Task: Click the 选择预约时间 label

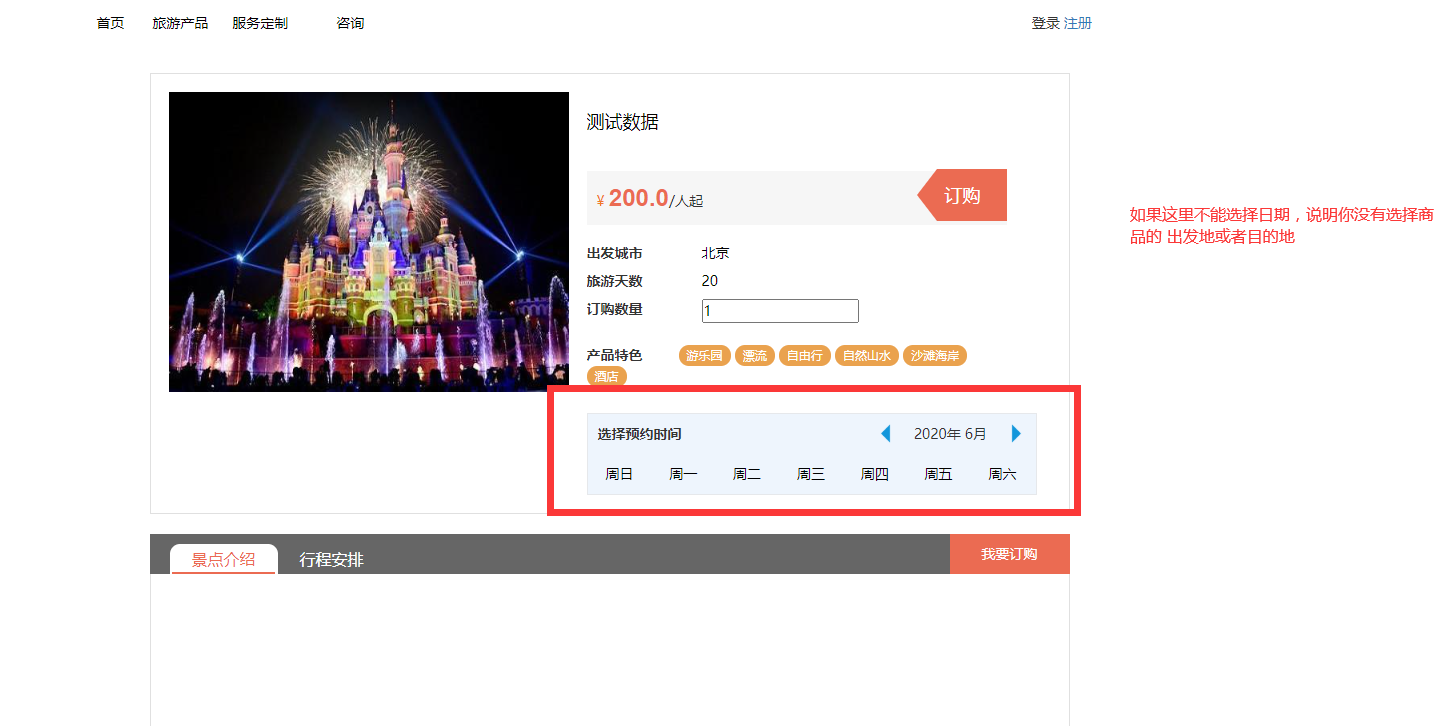Action: coord(640,434)
